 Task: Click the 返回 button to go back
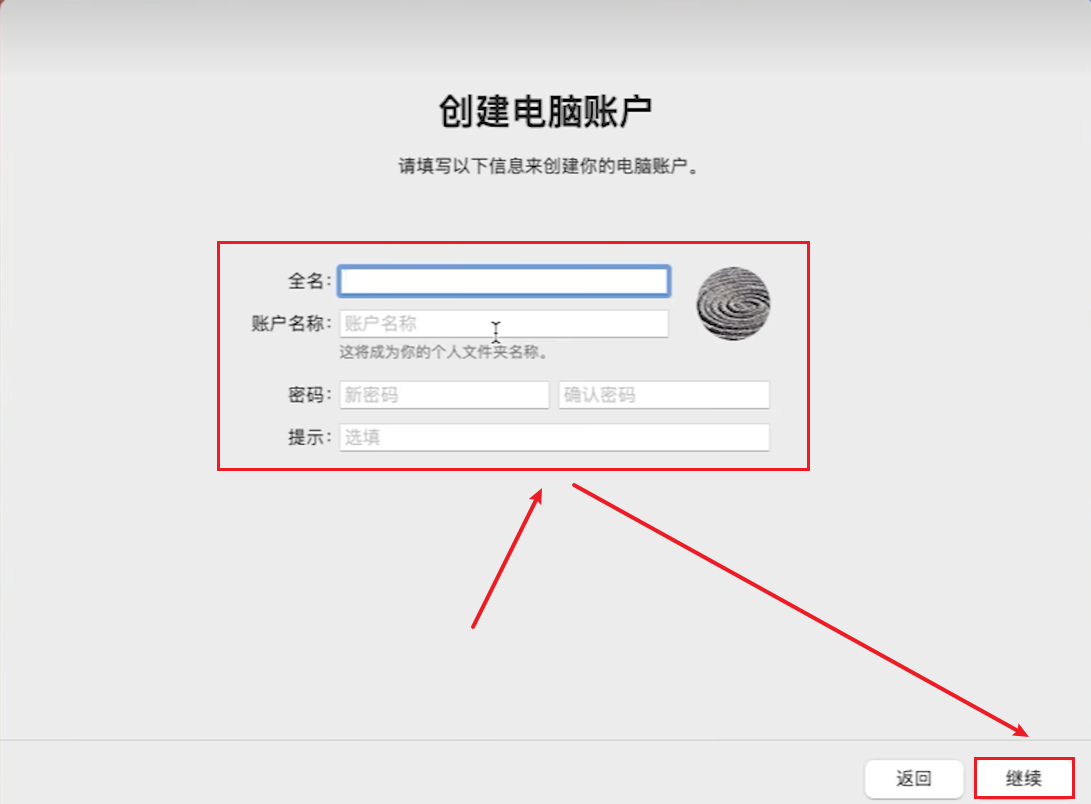coord(915,777)
